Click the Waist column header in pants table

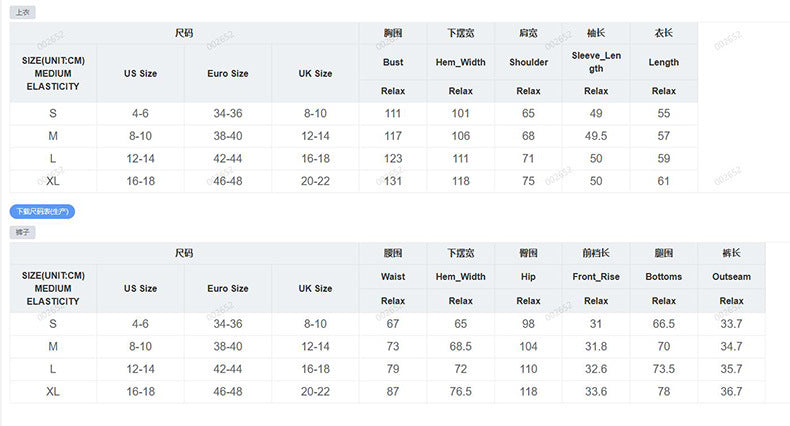pyautogui.click(x=393, y=276)
